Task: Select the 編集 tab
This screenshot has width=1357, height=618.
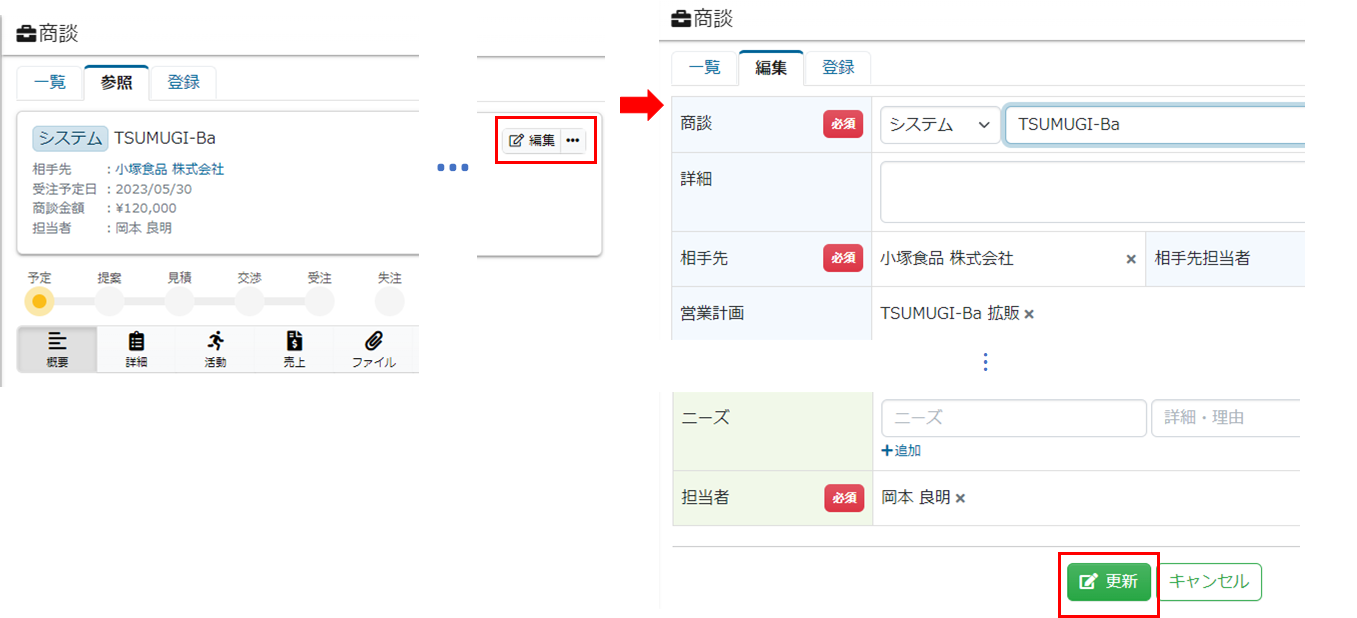Action: point(771,68)
